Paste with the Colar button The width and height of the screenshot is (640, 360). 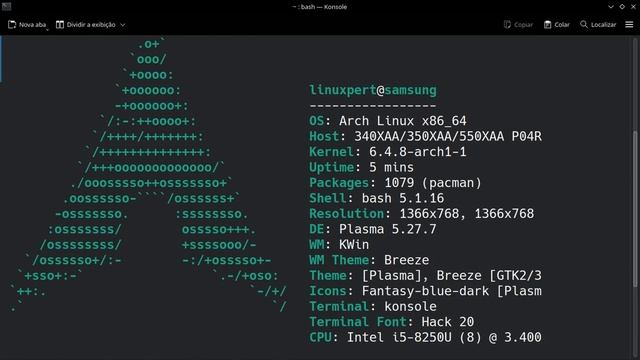click(557, 24)
